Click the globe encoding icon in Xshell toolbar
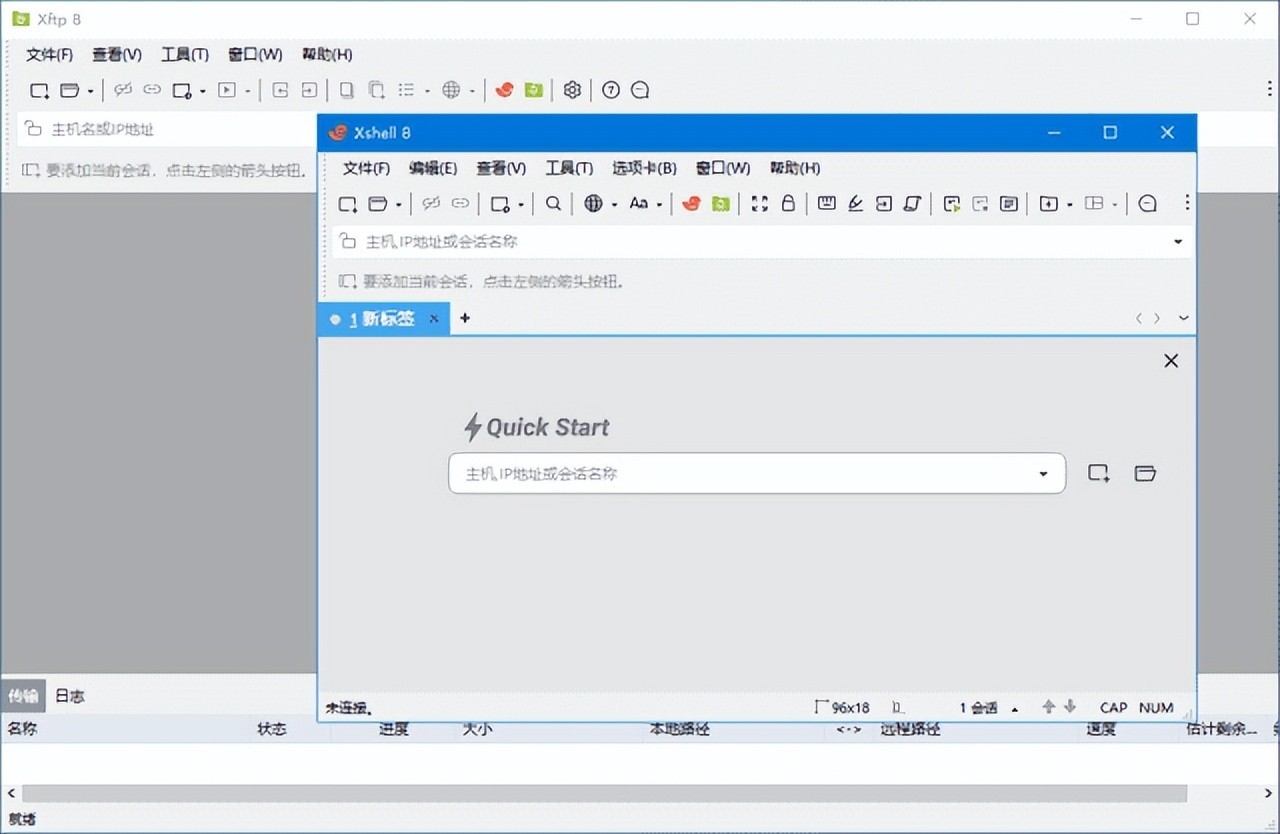1280x834 pixels. coord(593,204)
